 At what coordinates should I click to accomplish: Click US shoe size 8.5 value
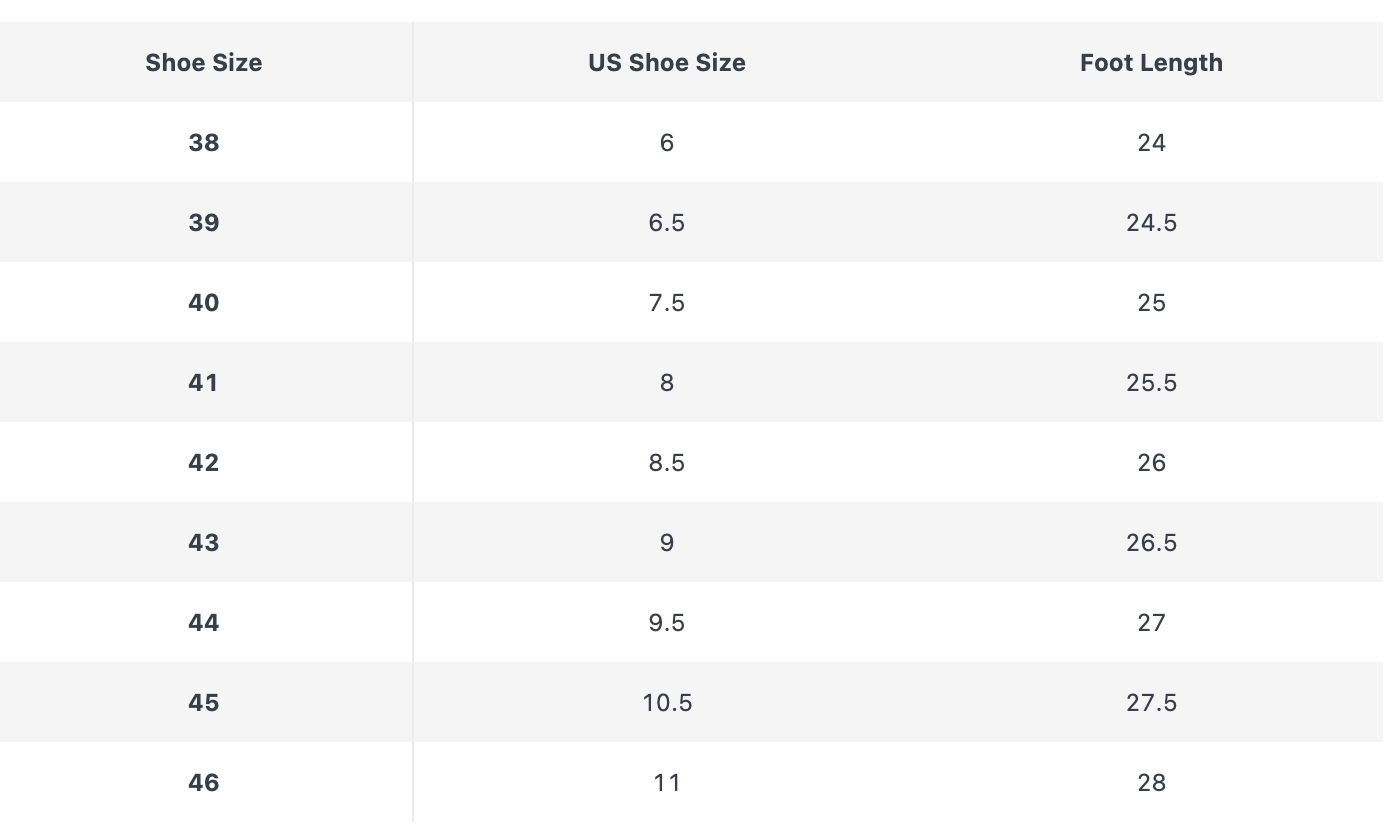tap(667, 462)
